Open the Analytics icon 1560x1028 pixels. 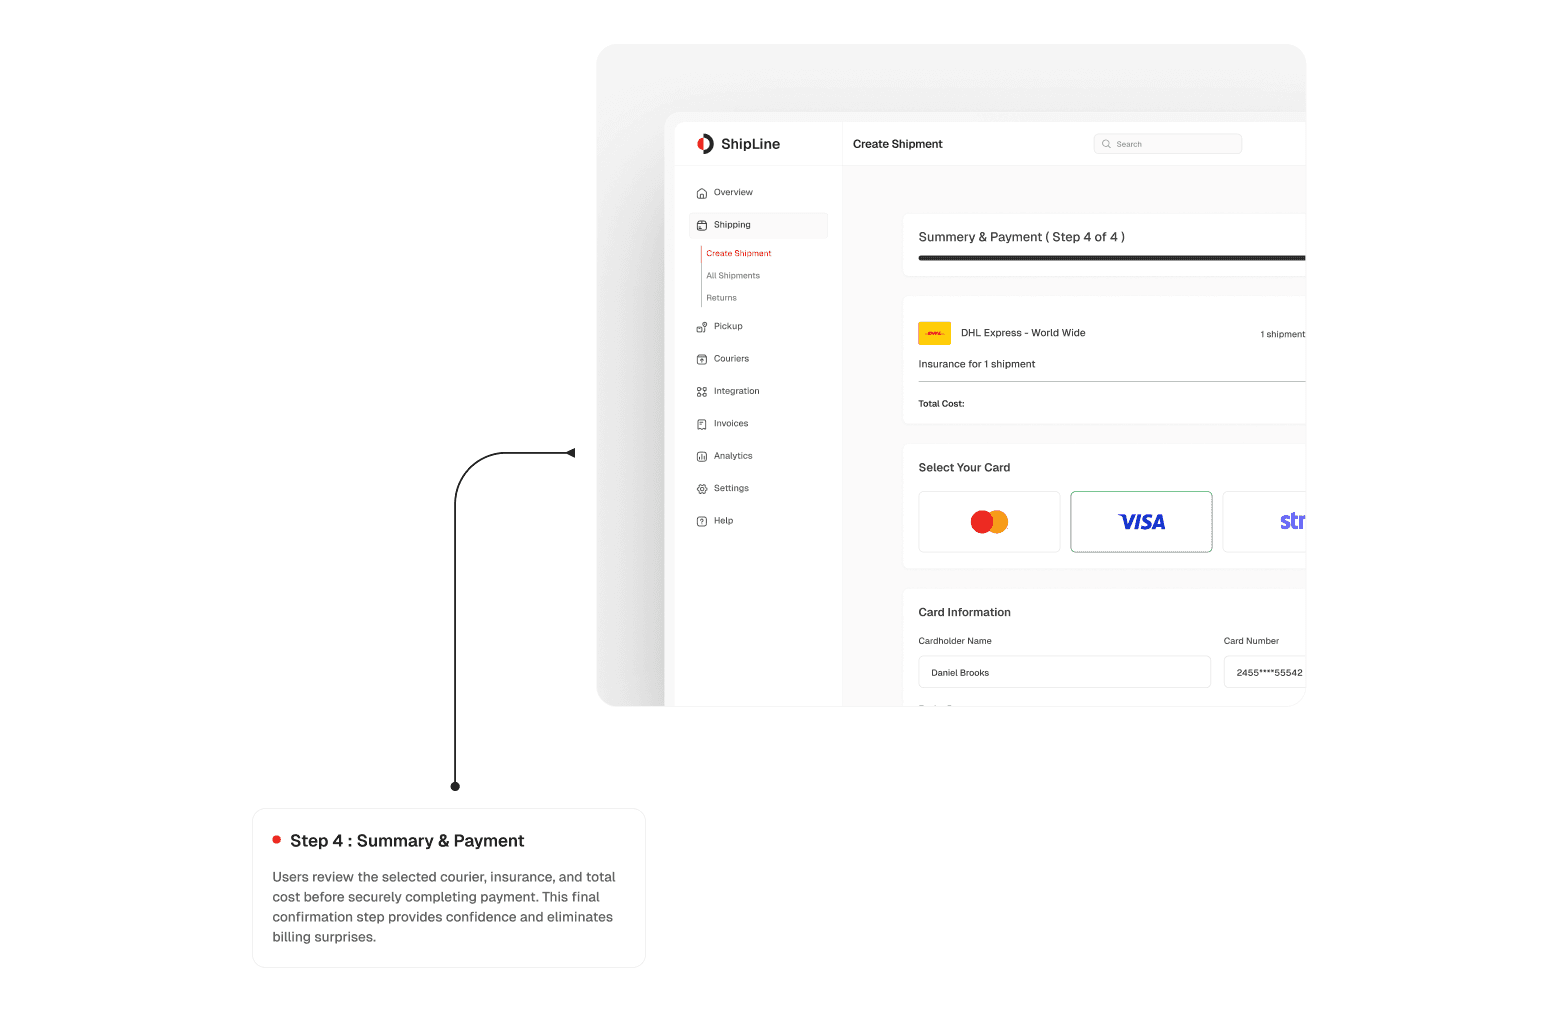tap(702, 455)
